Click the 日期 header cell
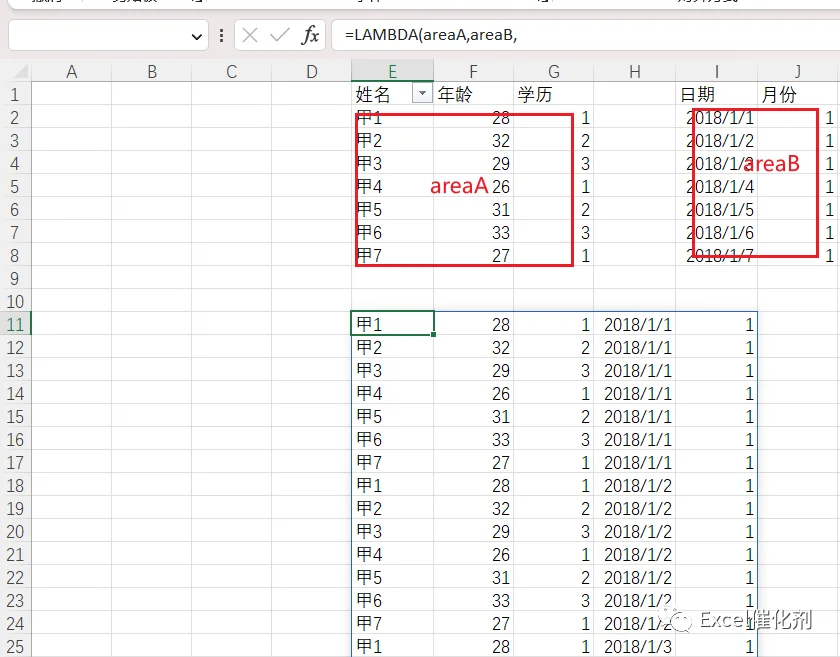Viewport: 840px width, 657px height. tap(716, 94)
